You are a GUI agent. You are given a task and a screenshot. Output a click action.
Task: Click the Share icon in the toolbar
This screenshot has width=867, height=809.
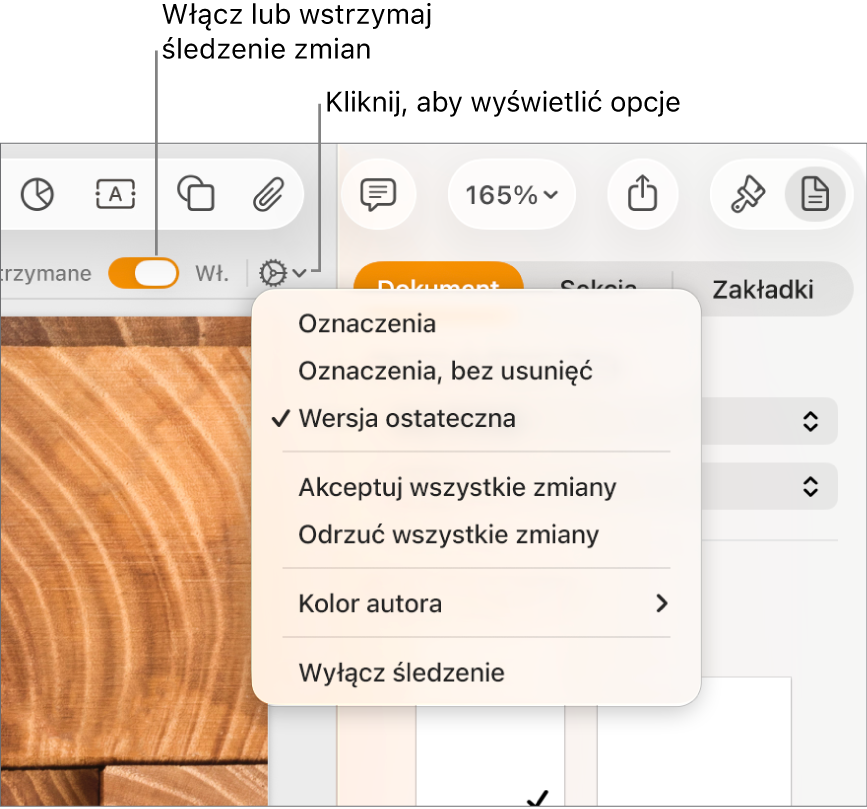643,194
